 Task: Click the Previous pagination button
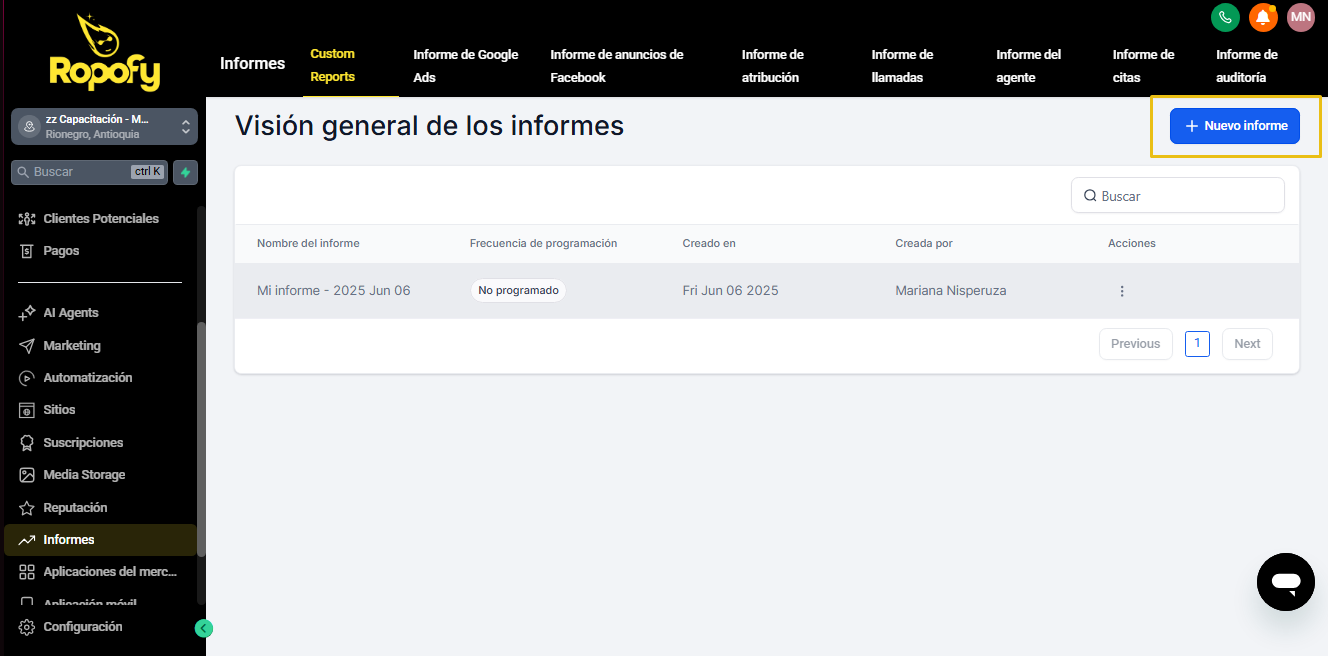coord(1136,344)
